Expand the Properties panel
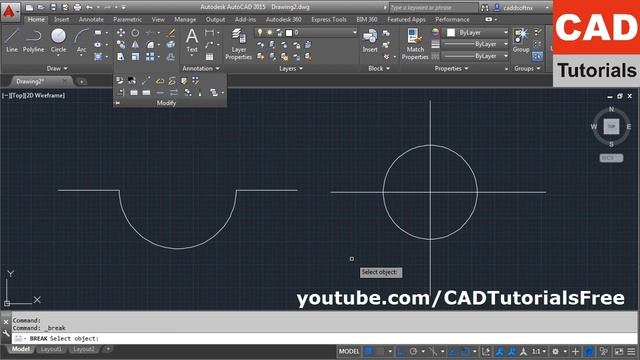Image resolution: width=640 pixels, height=360 pixels. coord(451,69)
